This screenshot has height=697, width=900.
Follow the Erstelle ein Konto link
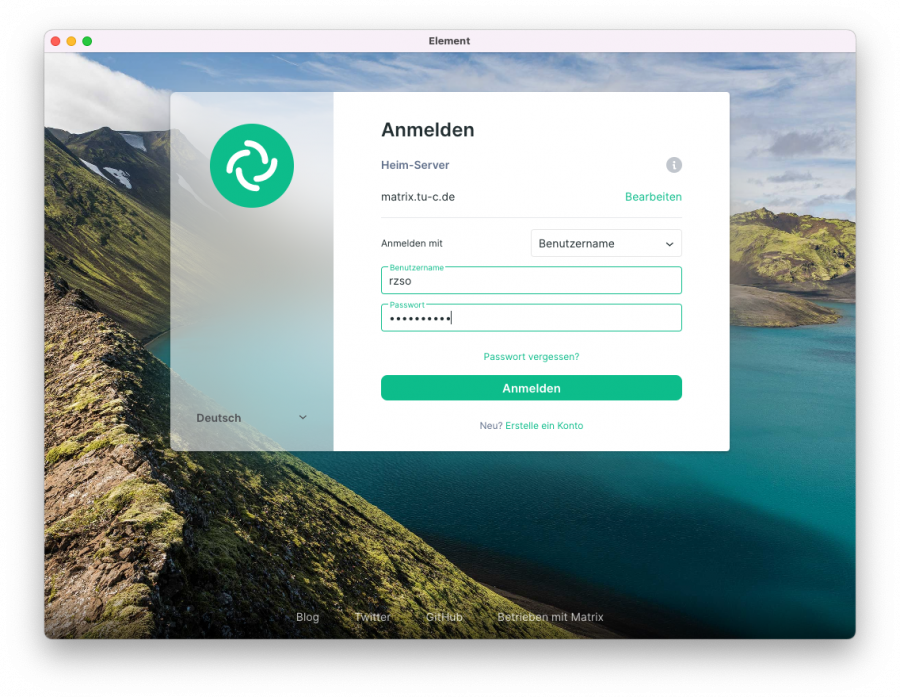click(x=544, y=426)
